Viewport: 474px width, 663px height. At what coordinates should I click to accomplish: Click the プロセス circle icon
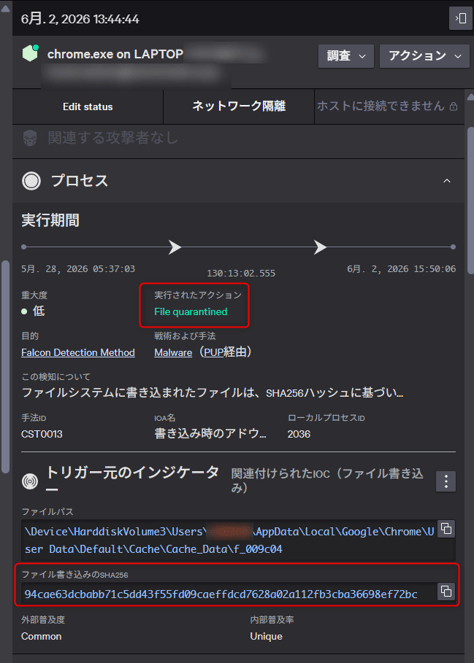coord(31,181)
